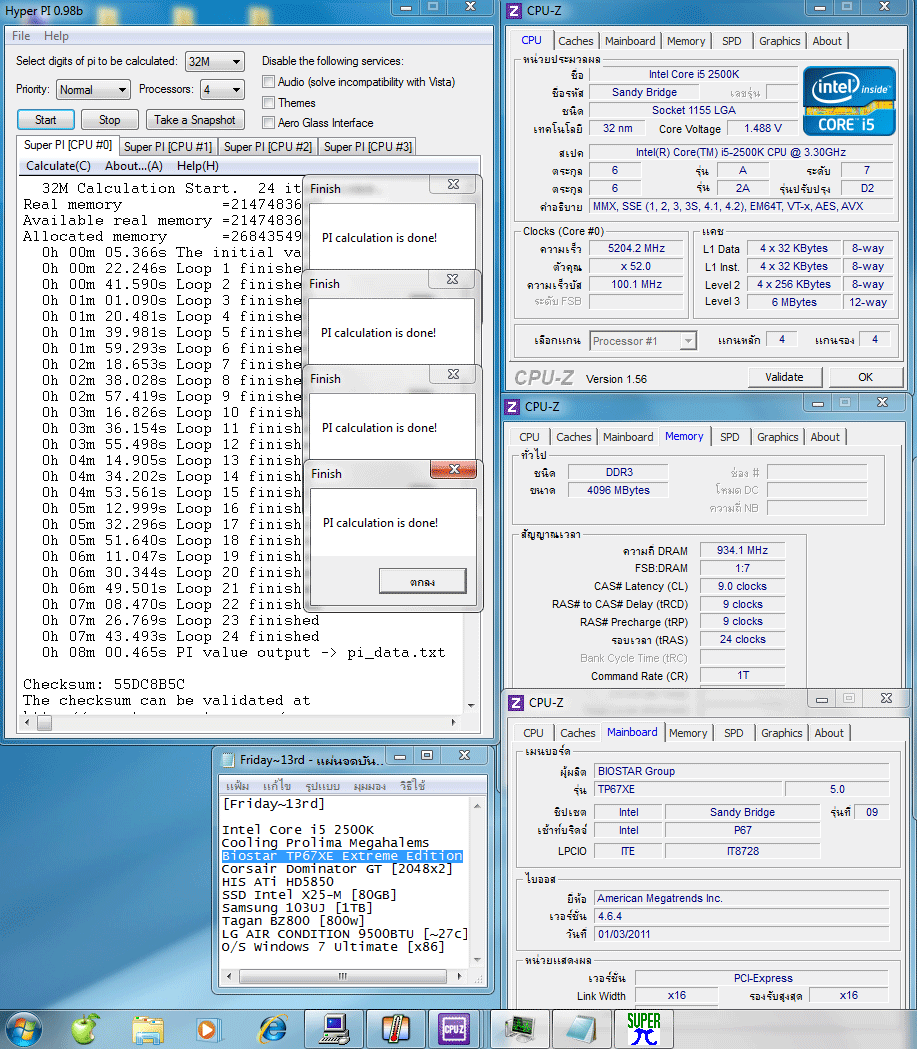Open CPU tab in CPU-Z Memory window
The image size is (917, 1049).
click(529, 437)
